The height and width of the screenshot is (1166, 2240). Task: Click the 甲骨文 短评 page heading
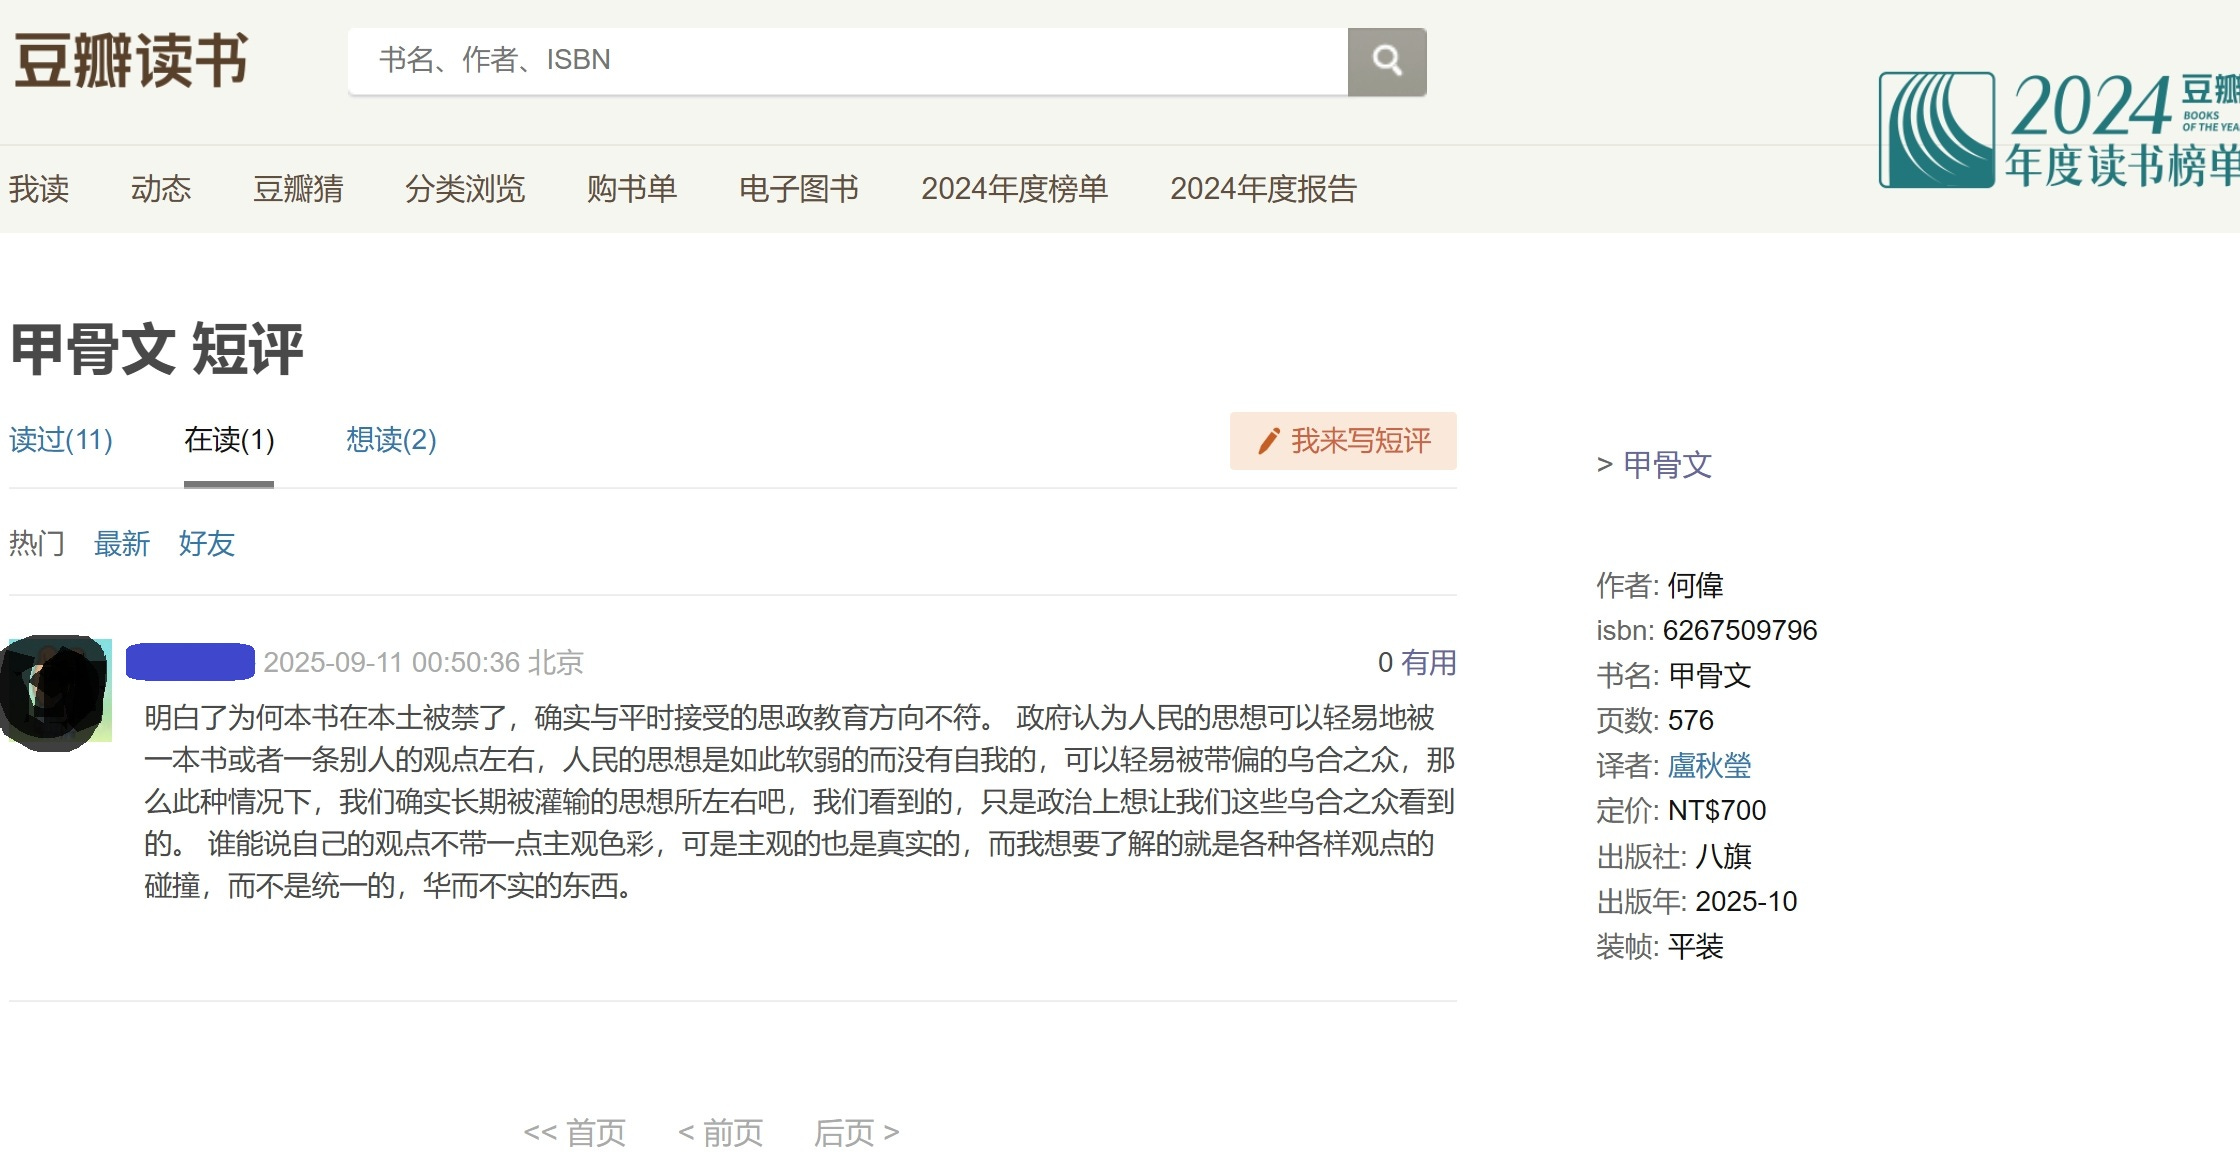pos(157,350)
